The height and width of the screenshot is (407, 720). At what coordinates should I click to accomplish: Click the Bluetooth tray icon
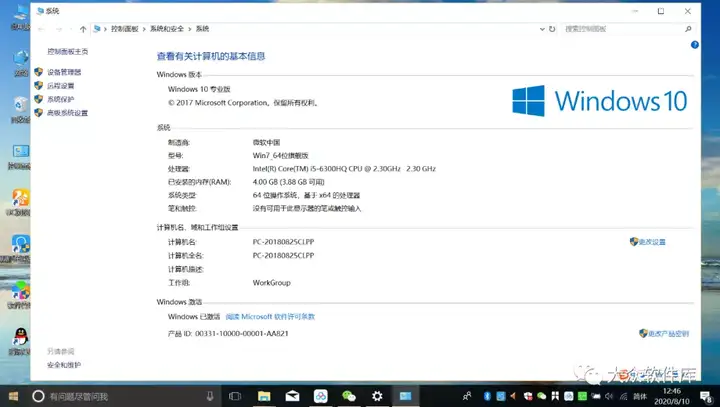click(x=487, y=396)
